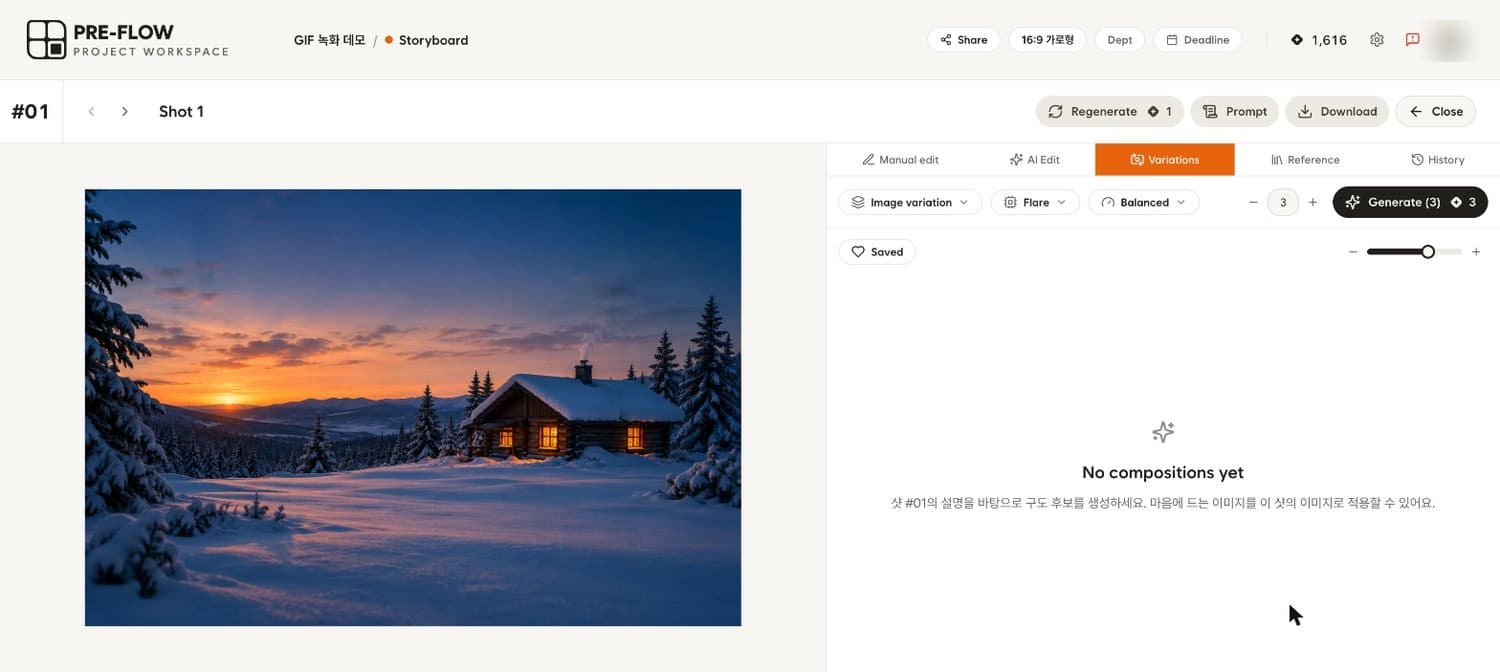Click Generate (3) button
This screenshot has height=672, width=1500.
(1410, 202)
